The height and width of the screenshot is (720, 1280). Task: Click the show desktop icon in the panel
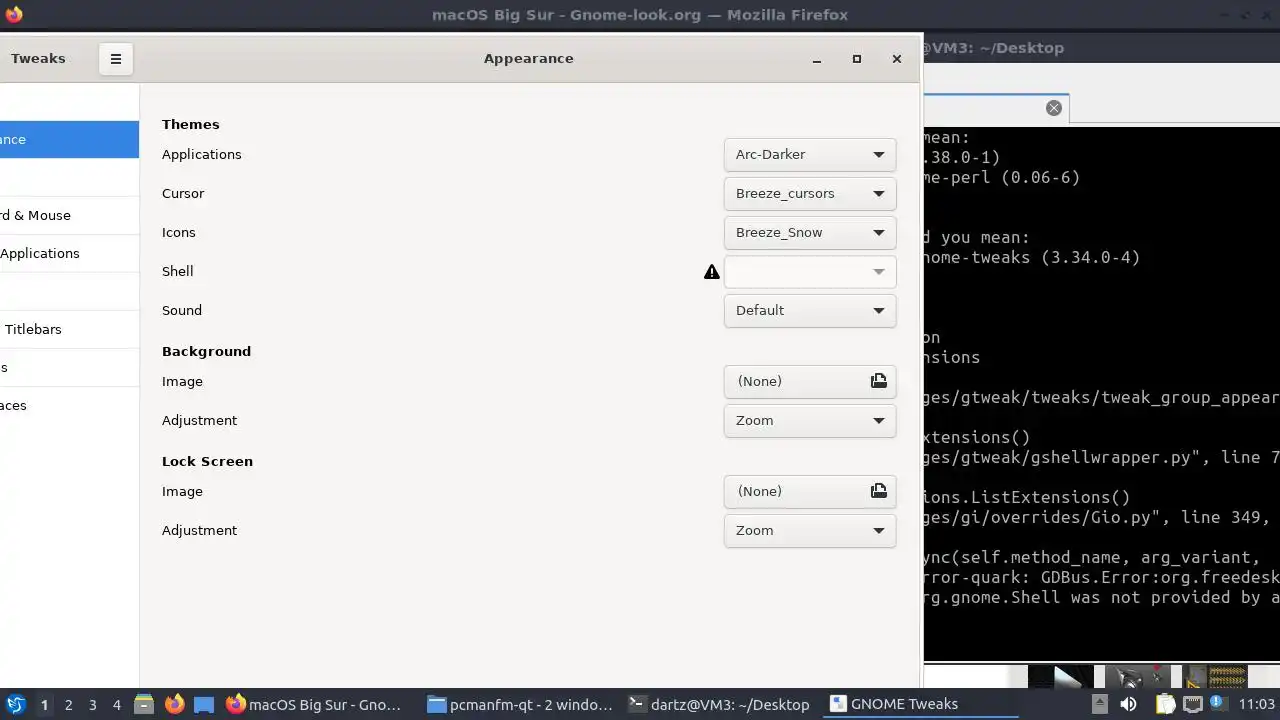204,704
